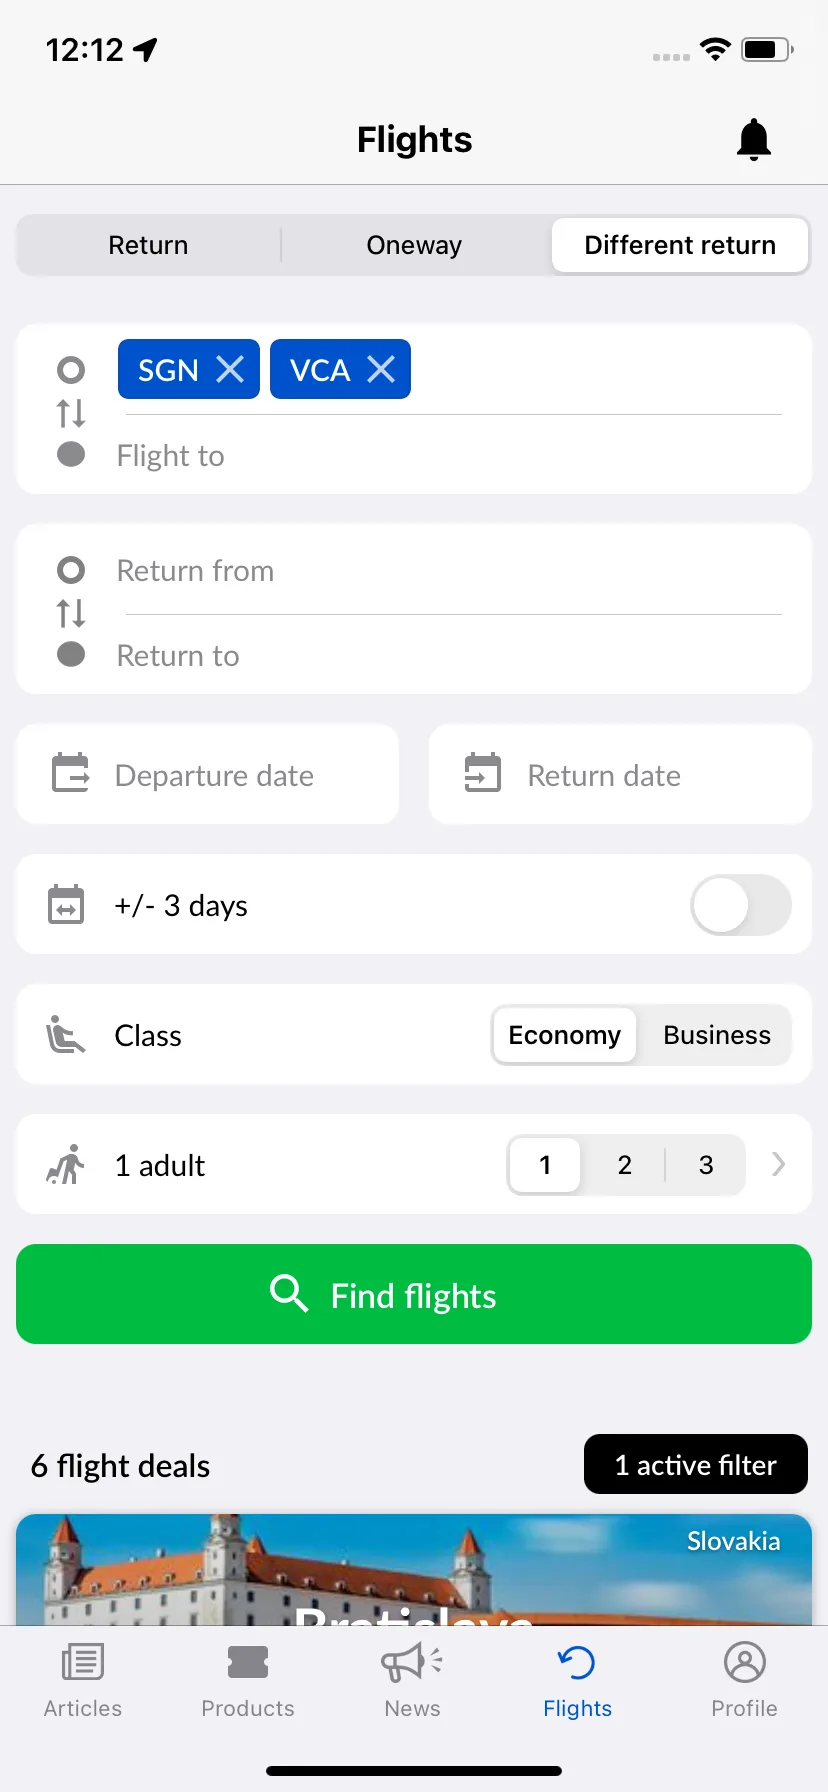This screenshot has height=1792, width=828.
Task: Open the Products tab icon
Action: point(248,1662)
